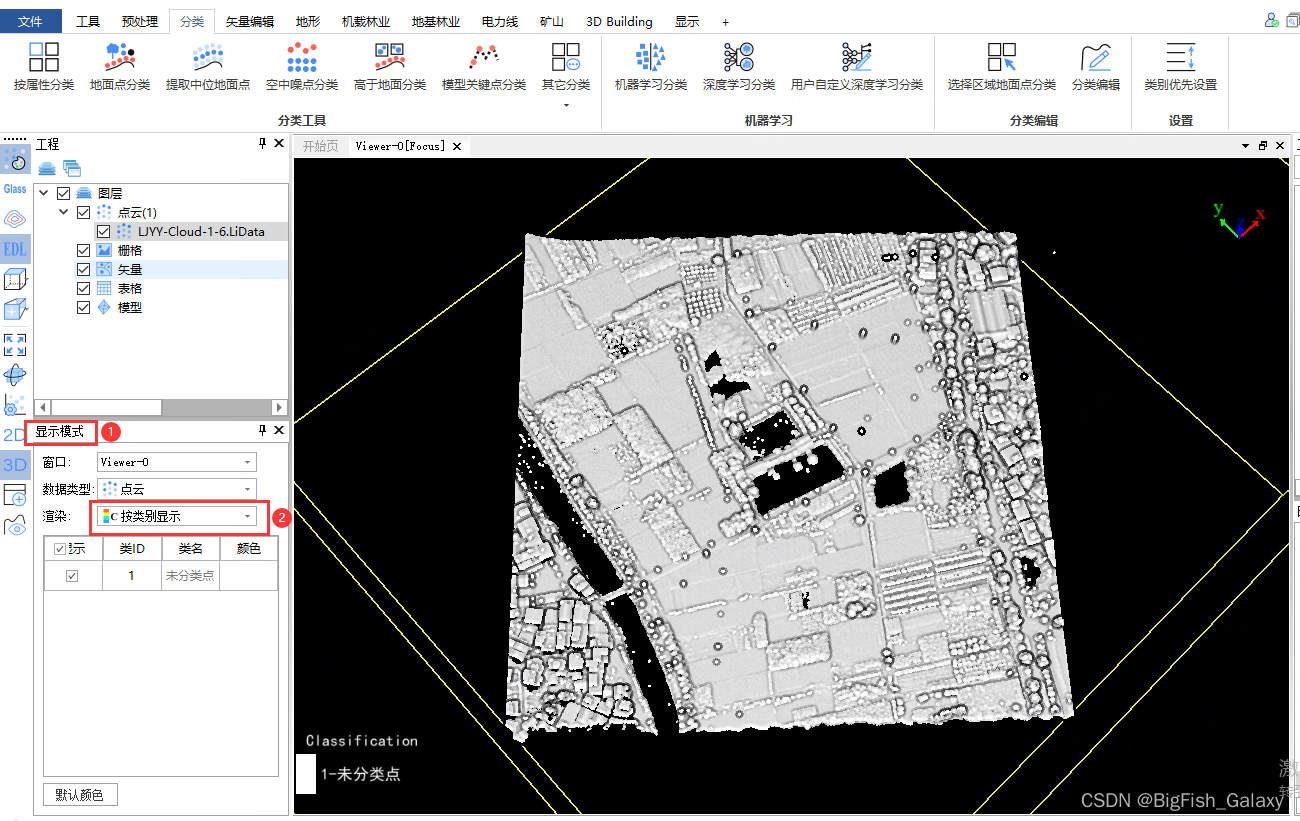Switch to the 开始页 viewer tab
The height and width of the screenshot is (821, 1300).
pos(321,146)
